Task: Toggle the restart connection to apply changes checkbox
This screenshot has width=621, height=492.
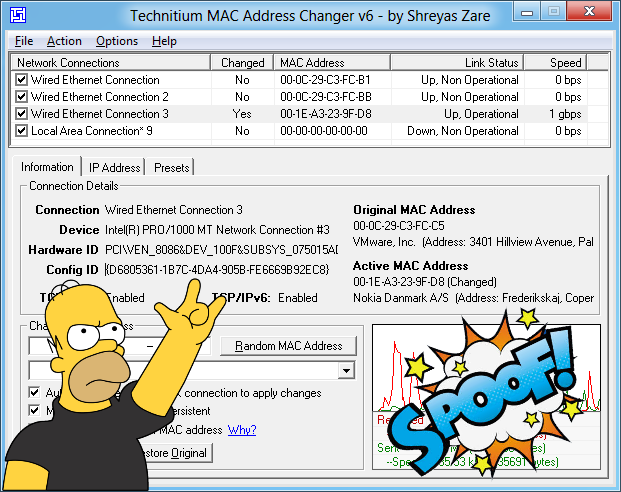Action: 35,393
